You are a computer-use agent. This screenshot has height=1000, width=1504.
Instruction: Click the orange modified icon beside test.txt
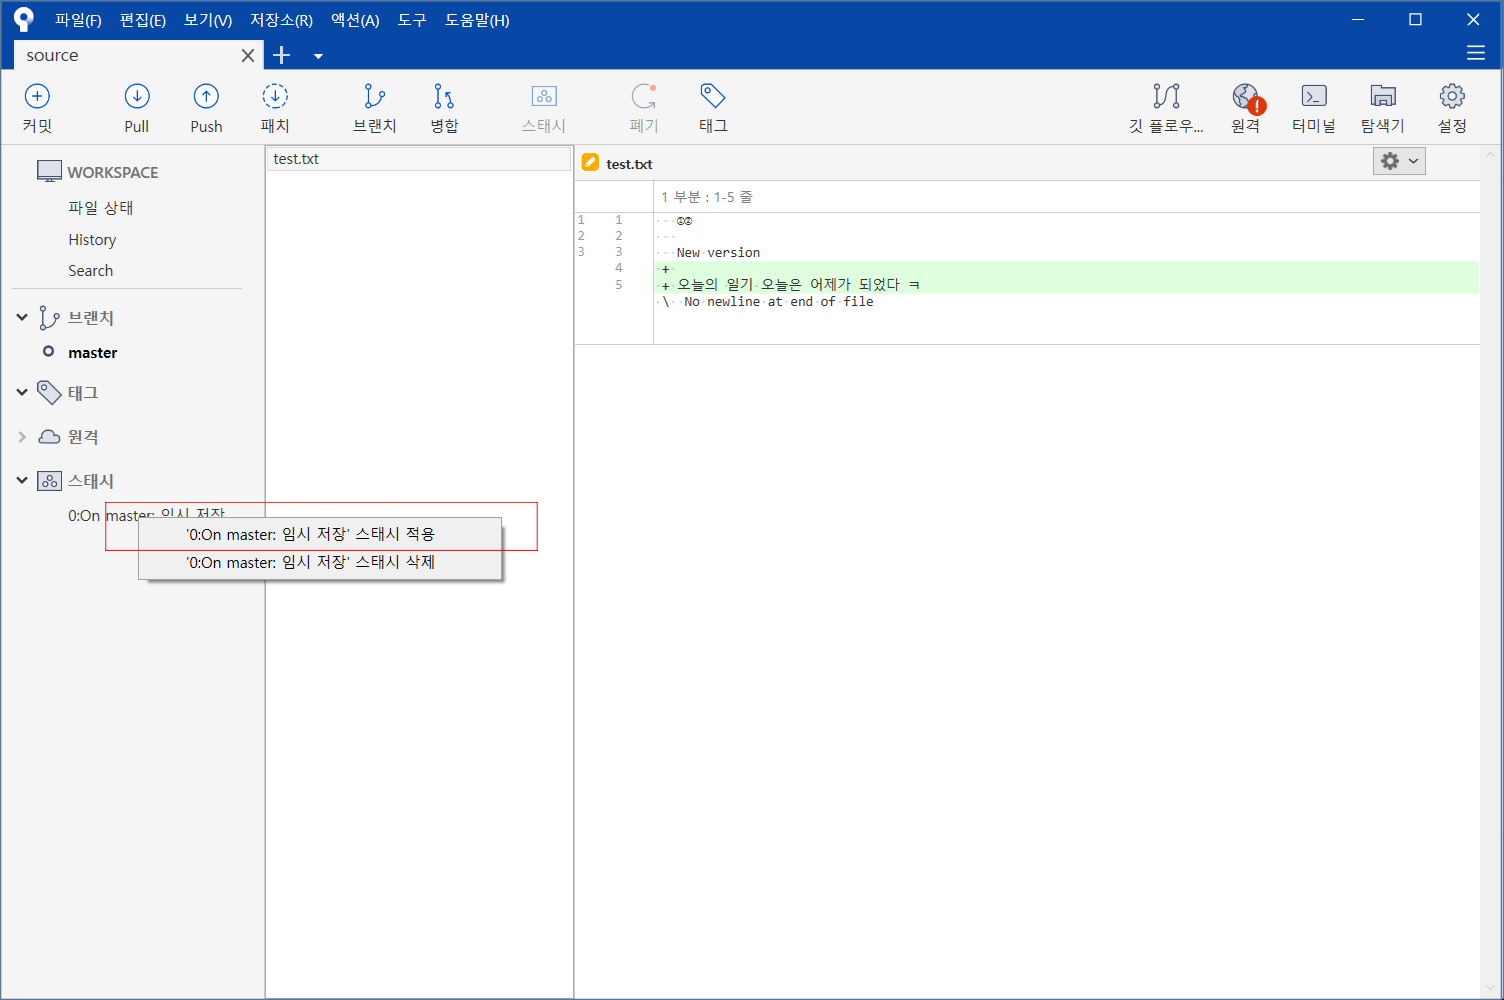tap(590, 163)
